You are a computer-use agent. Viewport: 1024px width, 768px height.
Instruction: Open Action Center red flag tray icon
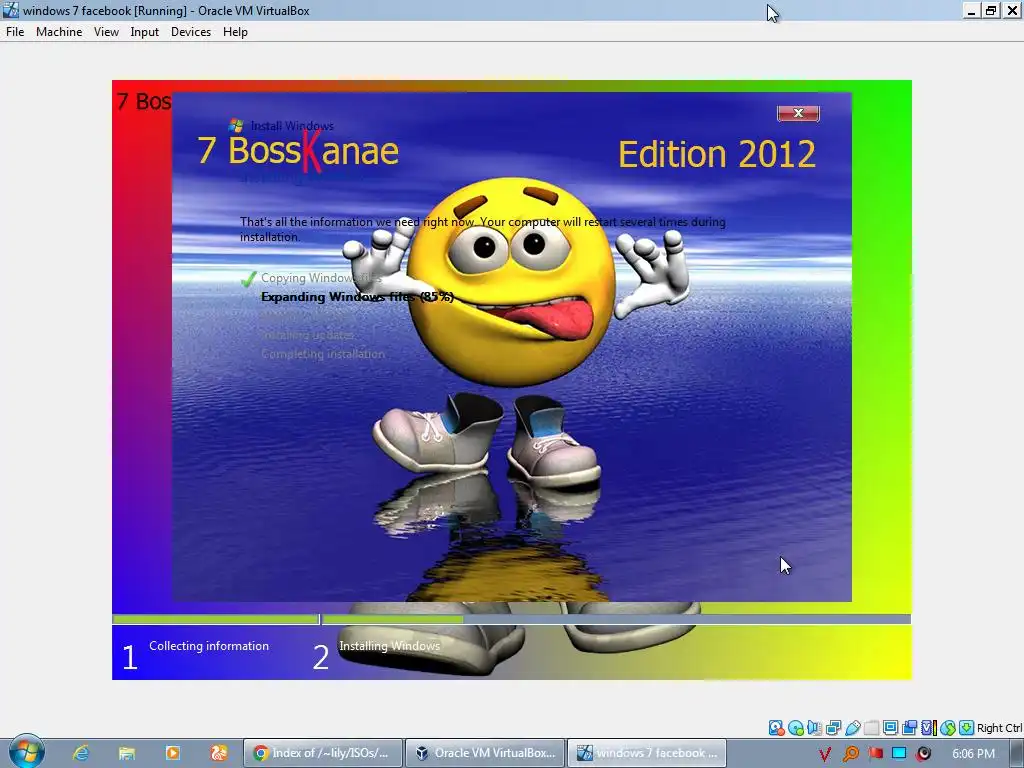(875, 754)
